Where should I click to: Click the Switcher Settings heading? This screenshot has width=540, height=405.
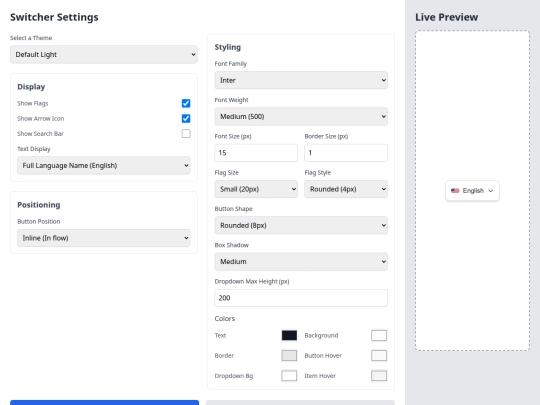click(54, 17)
